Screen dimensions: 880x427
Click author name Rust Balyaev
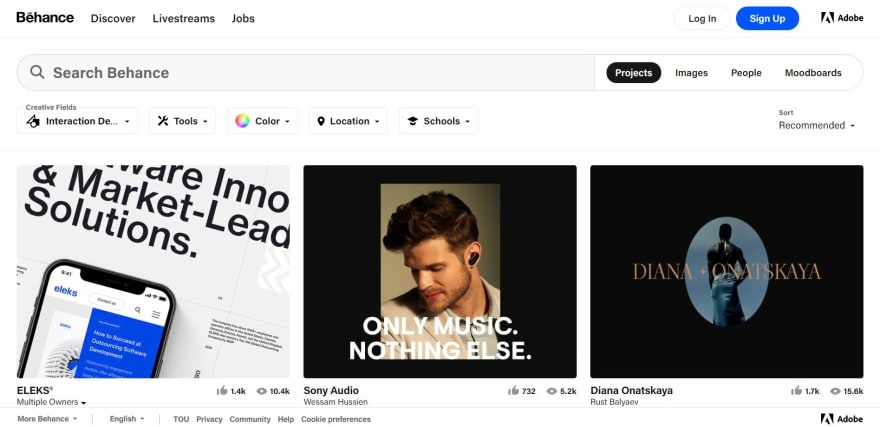click(x=615, y=402)
